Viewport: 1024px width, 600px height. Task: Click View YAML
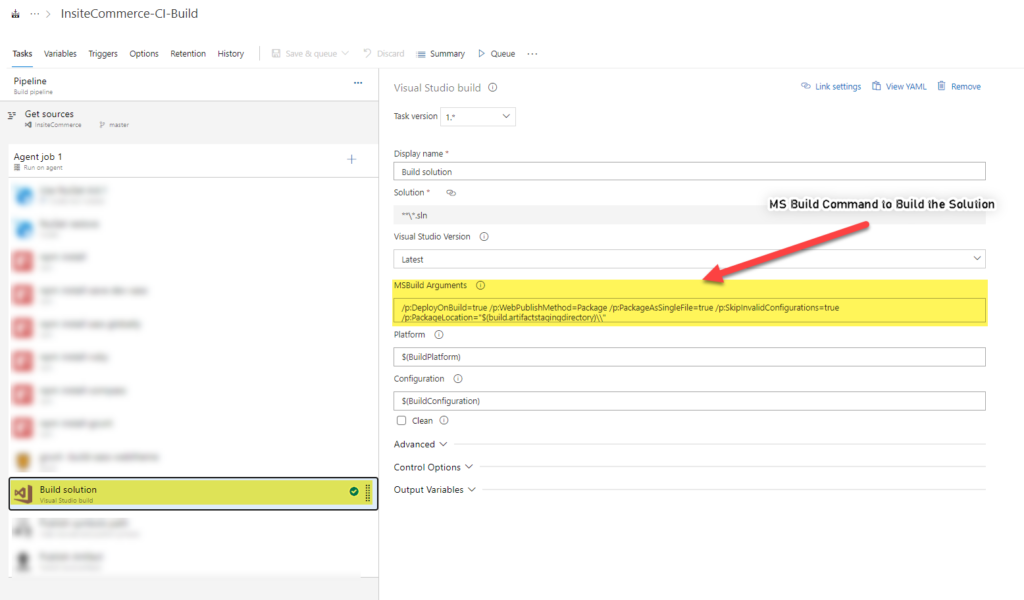click(899, 86)
